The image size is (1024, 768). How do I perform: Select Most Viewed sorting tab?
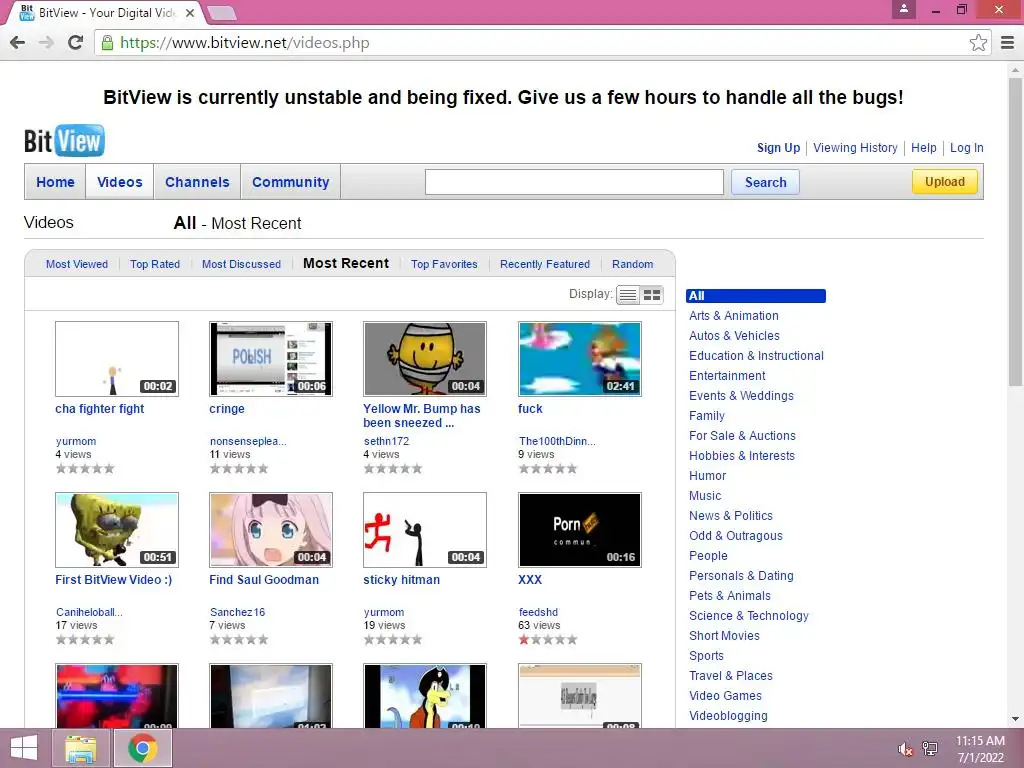[77, 264]
